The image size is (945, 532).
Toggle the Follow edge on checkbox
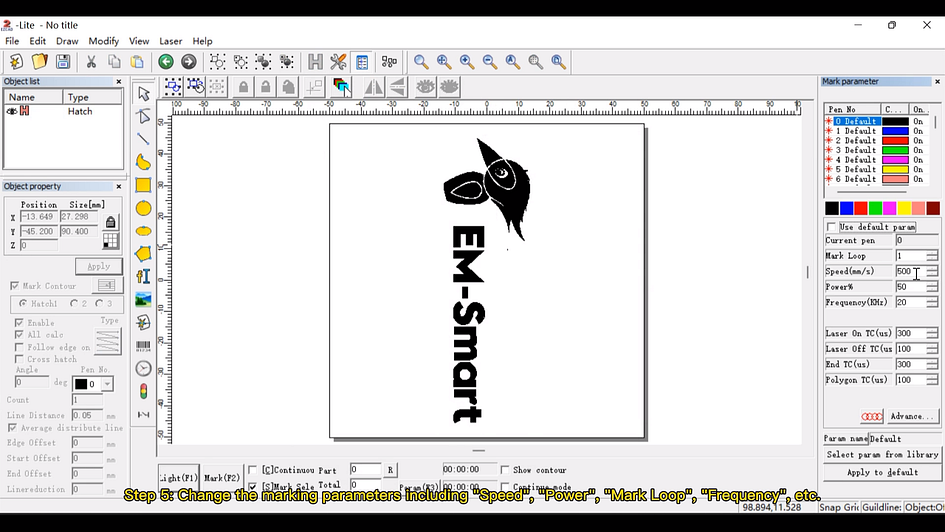(19, 347)
